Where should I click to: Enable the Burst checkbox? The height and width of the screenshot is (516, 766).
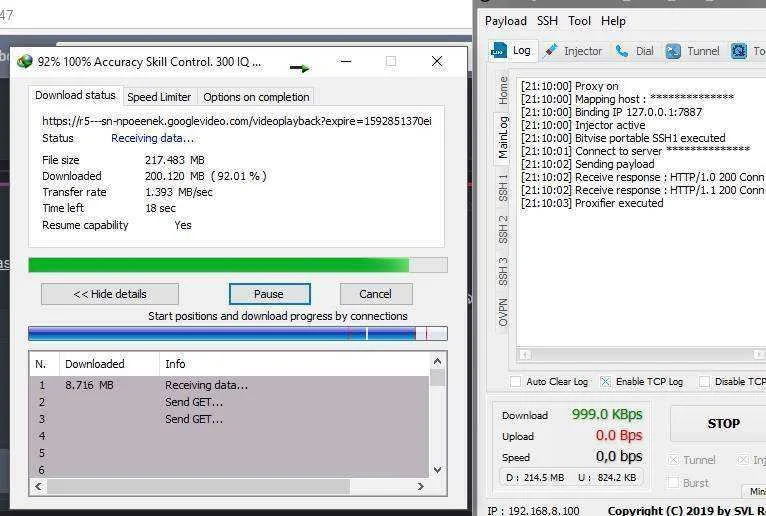(673, 483)
